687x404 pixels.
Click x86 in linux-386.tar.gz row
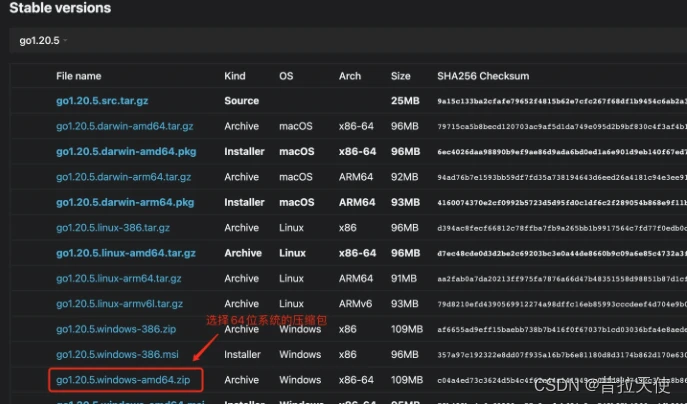pos(347,228)
